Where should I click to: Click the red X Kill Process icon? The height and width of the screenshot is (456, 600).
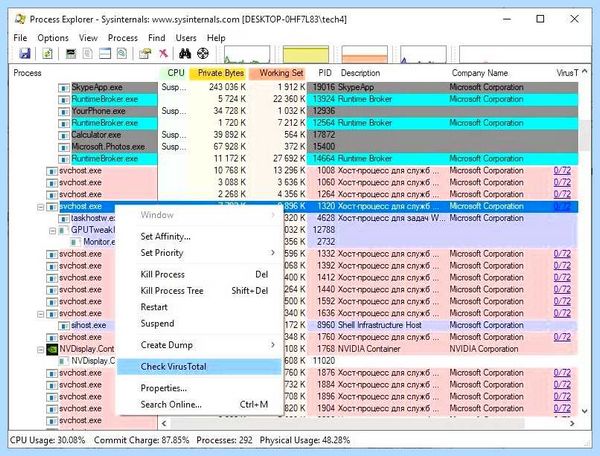pos(163,54)
